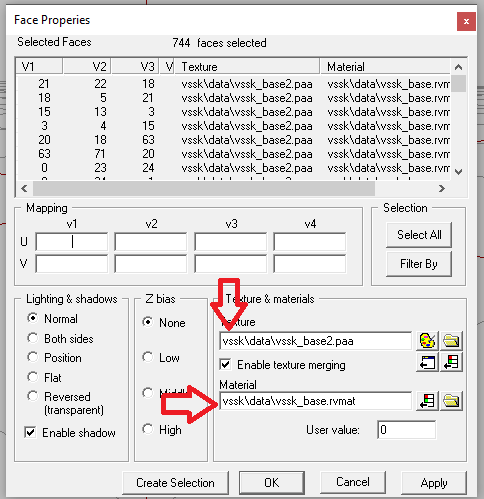Click the Texture path input field

point(316,341)
